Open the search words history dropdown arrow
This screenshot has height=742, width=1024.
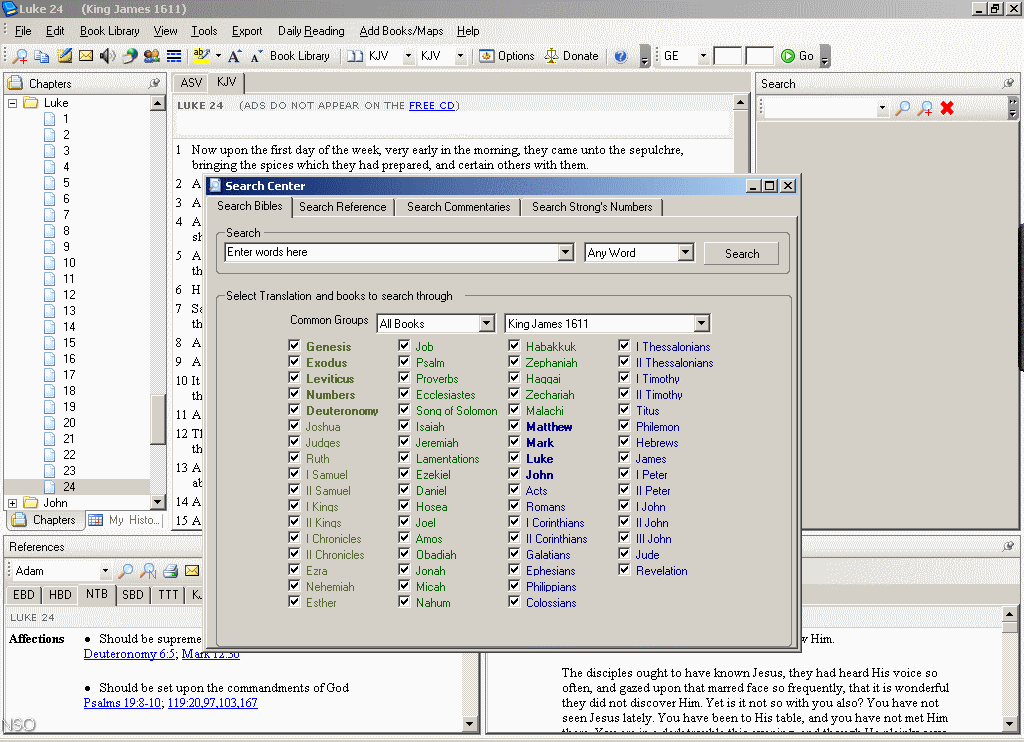pyautogui.click(x=566, y=252)
